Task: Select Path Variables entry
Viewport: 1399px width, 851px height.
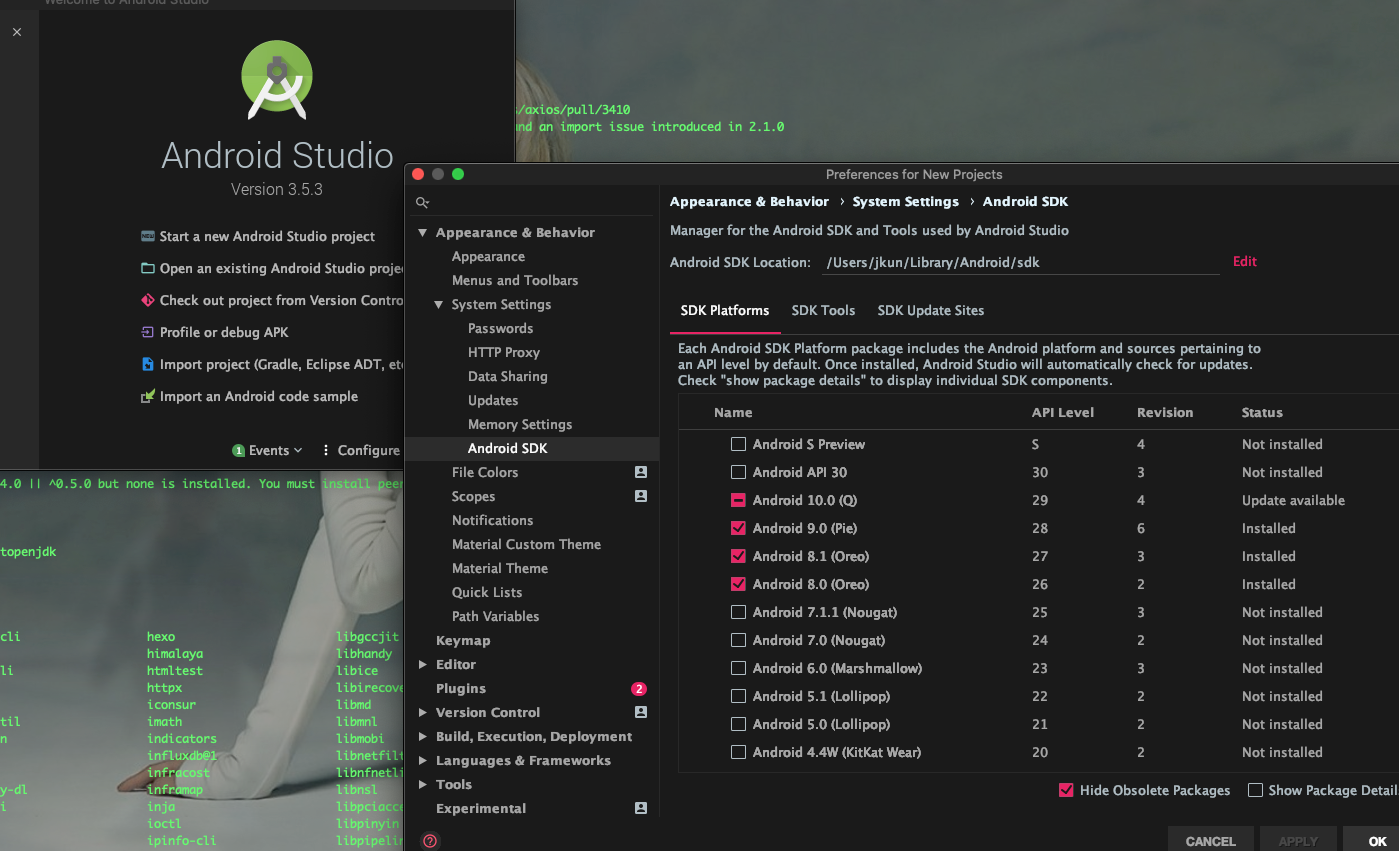Action: (x=495, y=616)
